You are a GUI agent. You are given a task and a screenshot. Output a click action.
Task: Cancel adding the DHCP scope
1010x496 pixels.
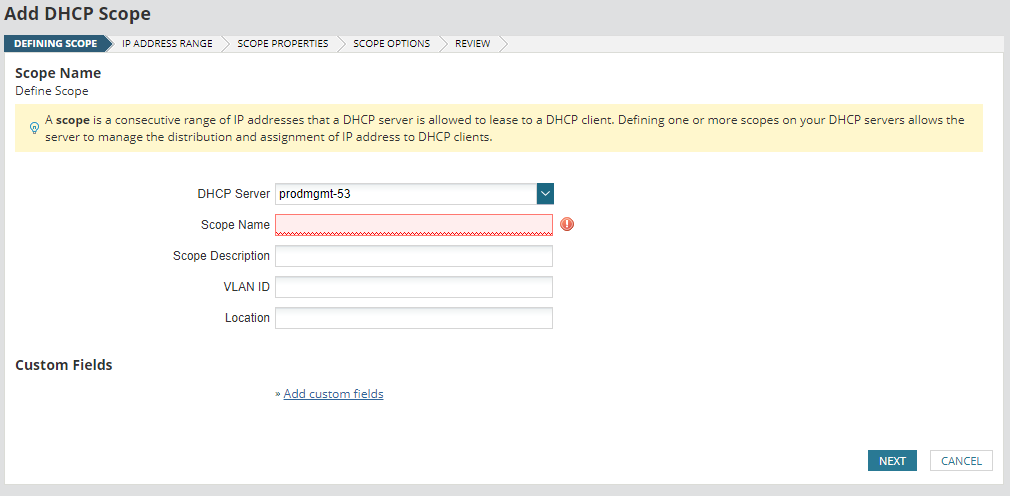click(961, 461)
